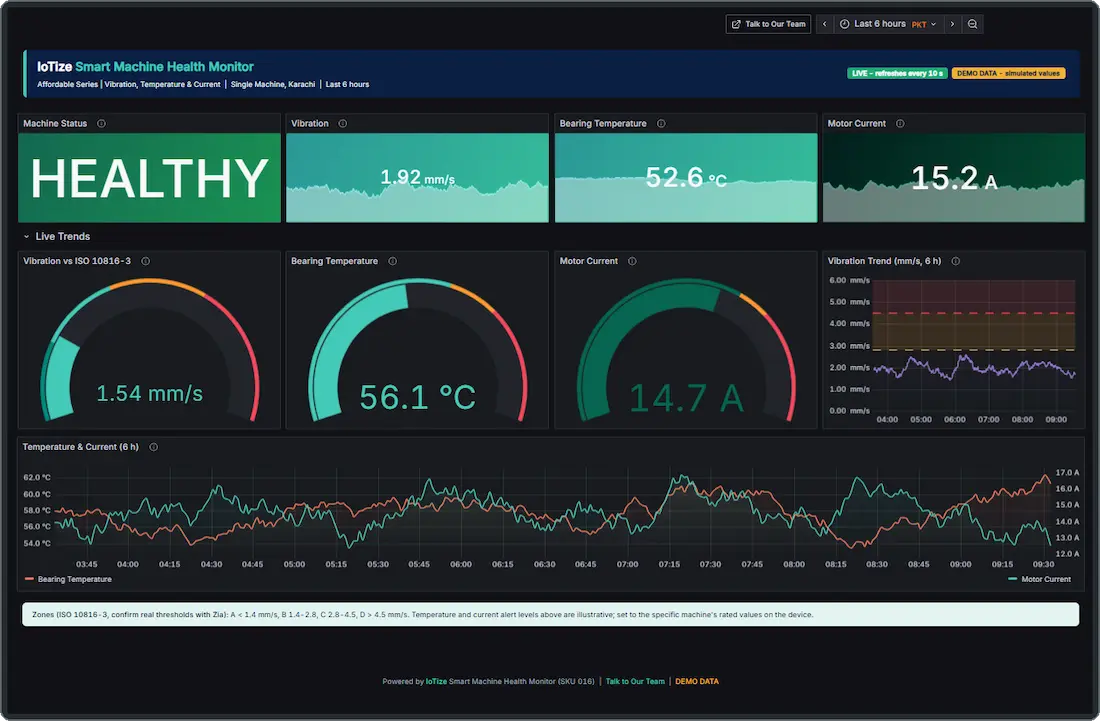The width and height of the screenshot is (1100, 721).
Task: Click the 56.1 °C gauge reading
Action: click(417, 397)
